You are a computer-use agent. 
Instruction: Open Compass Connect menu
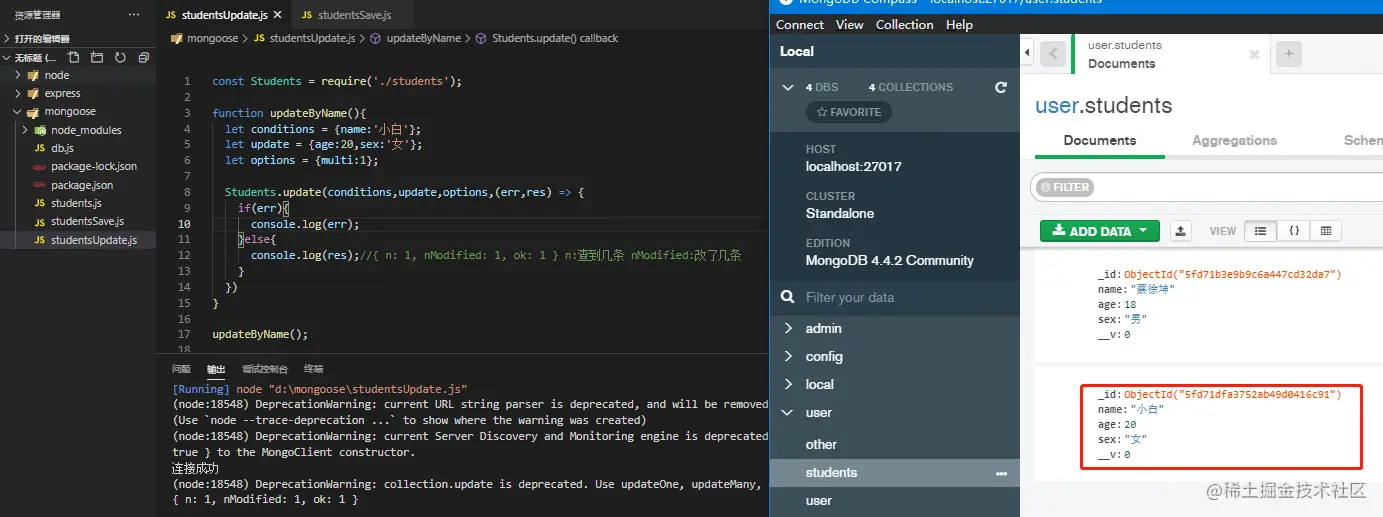[800, 24]
